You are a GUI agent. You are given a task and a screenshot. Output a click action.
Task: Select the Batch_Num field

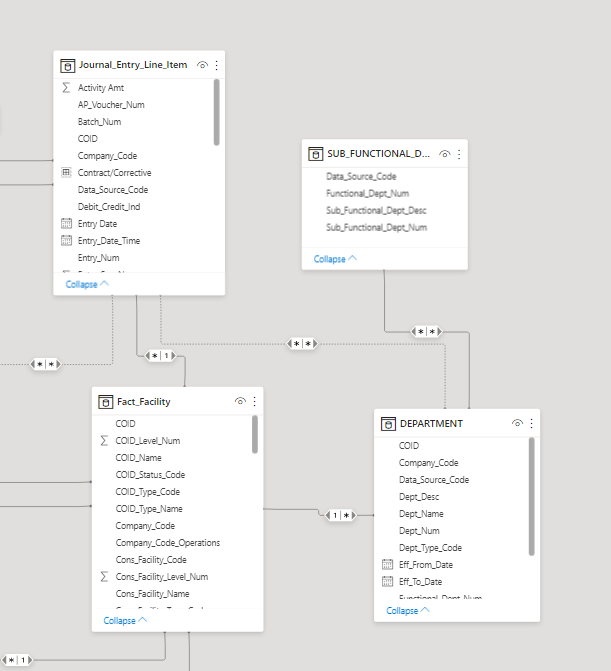coord(99,122)
